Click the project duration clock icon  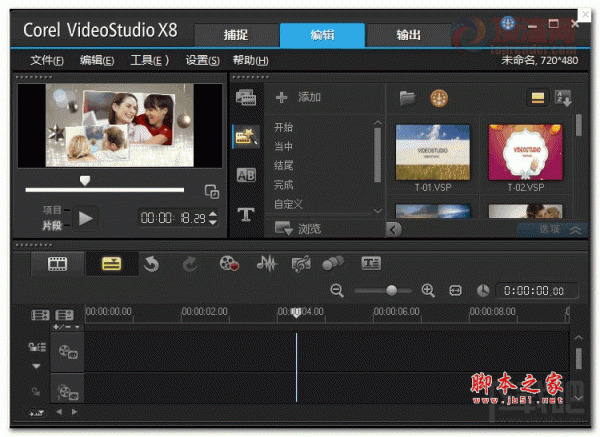483,291
